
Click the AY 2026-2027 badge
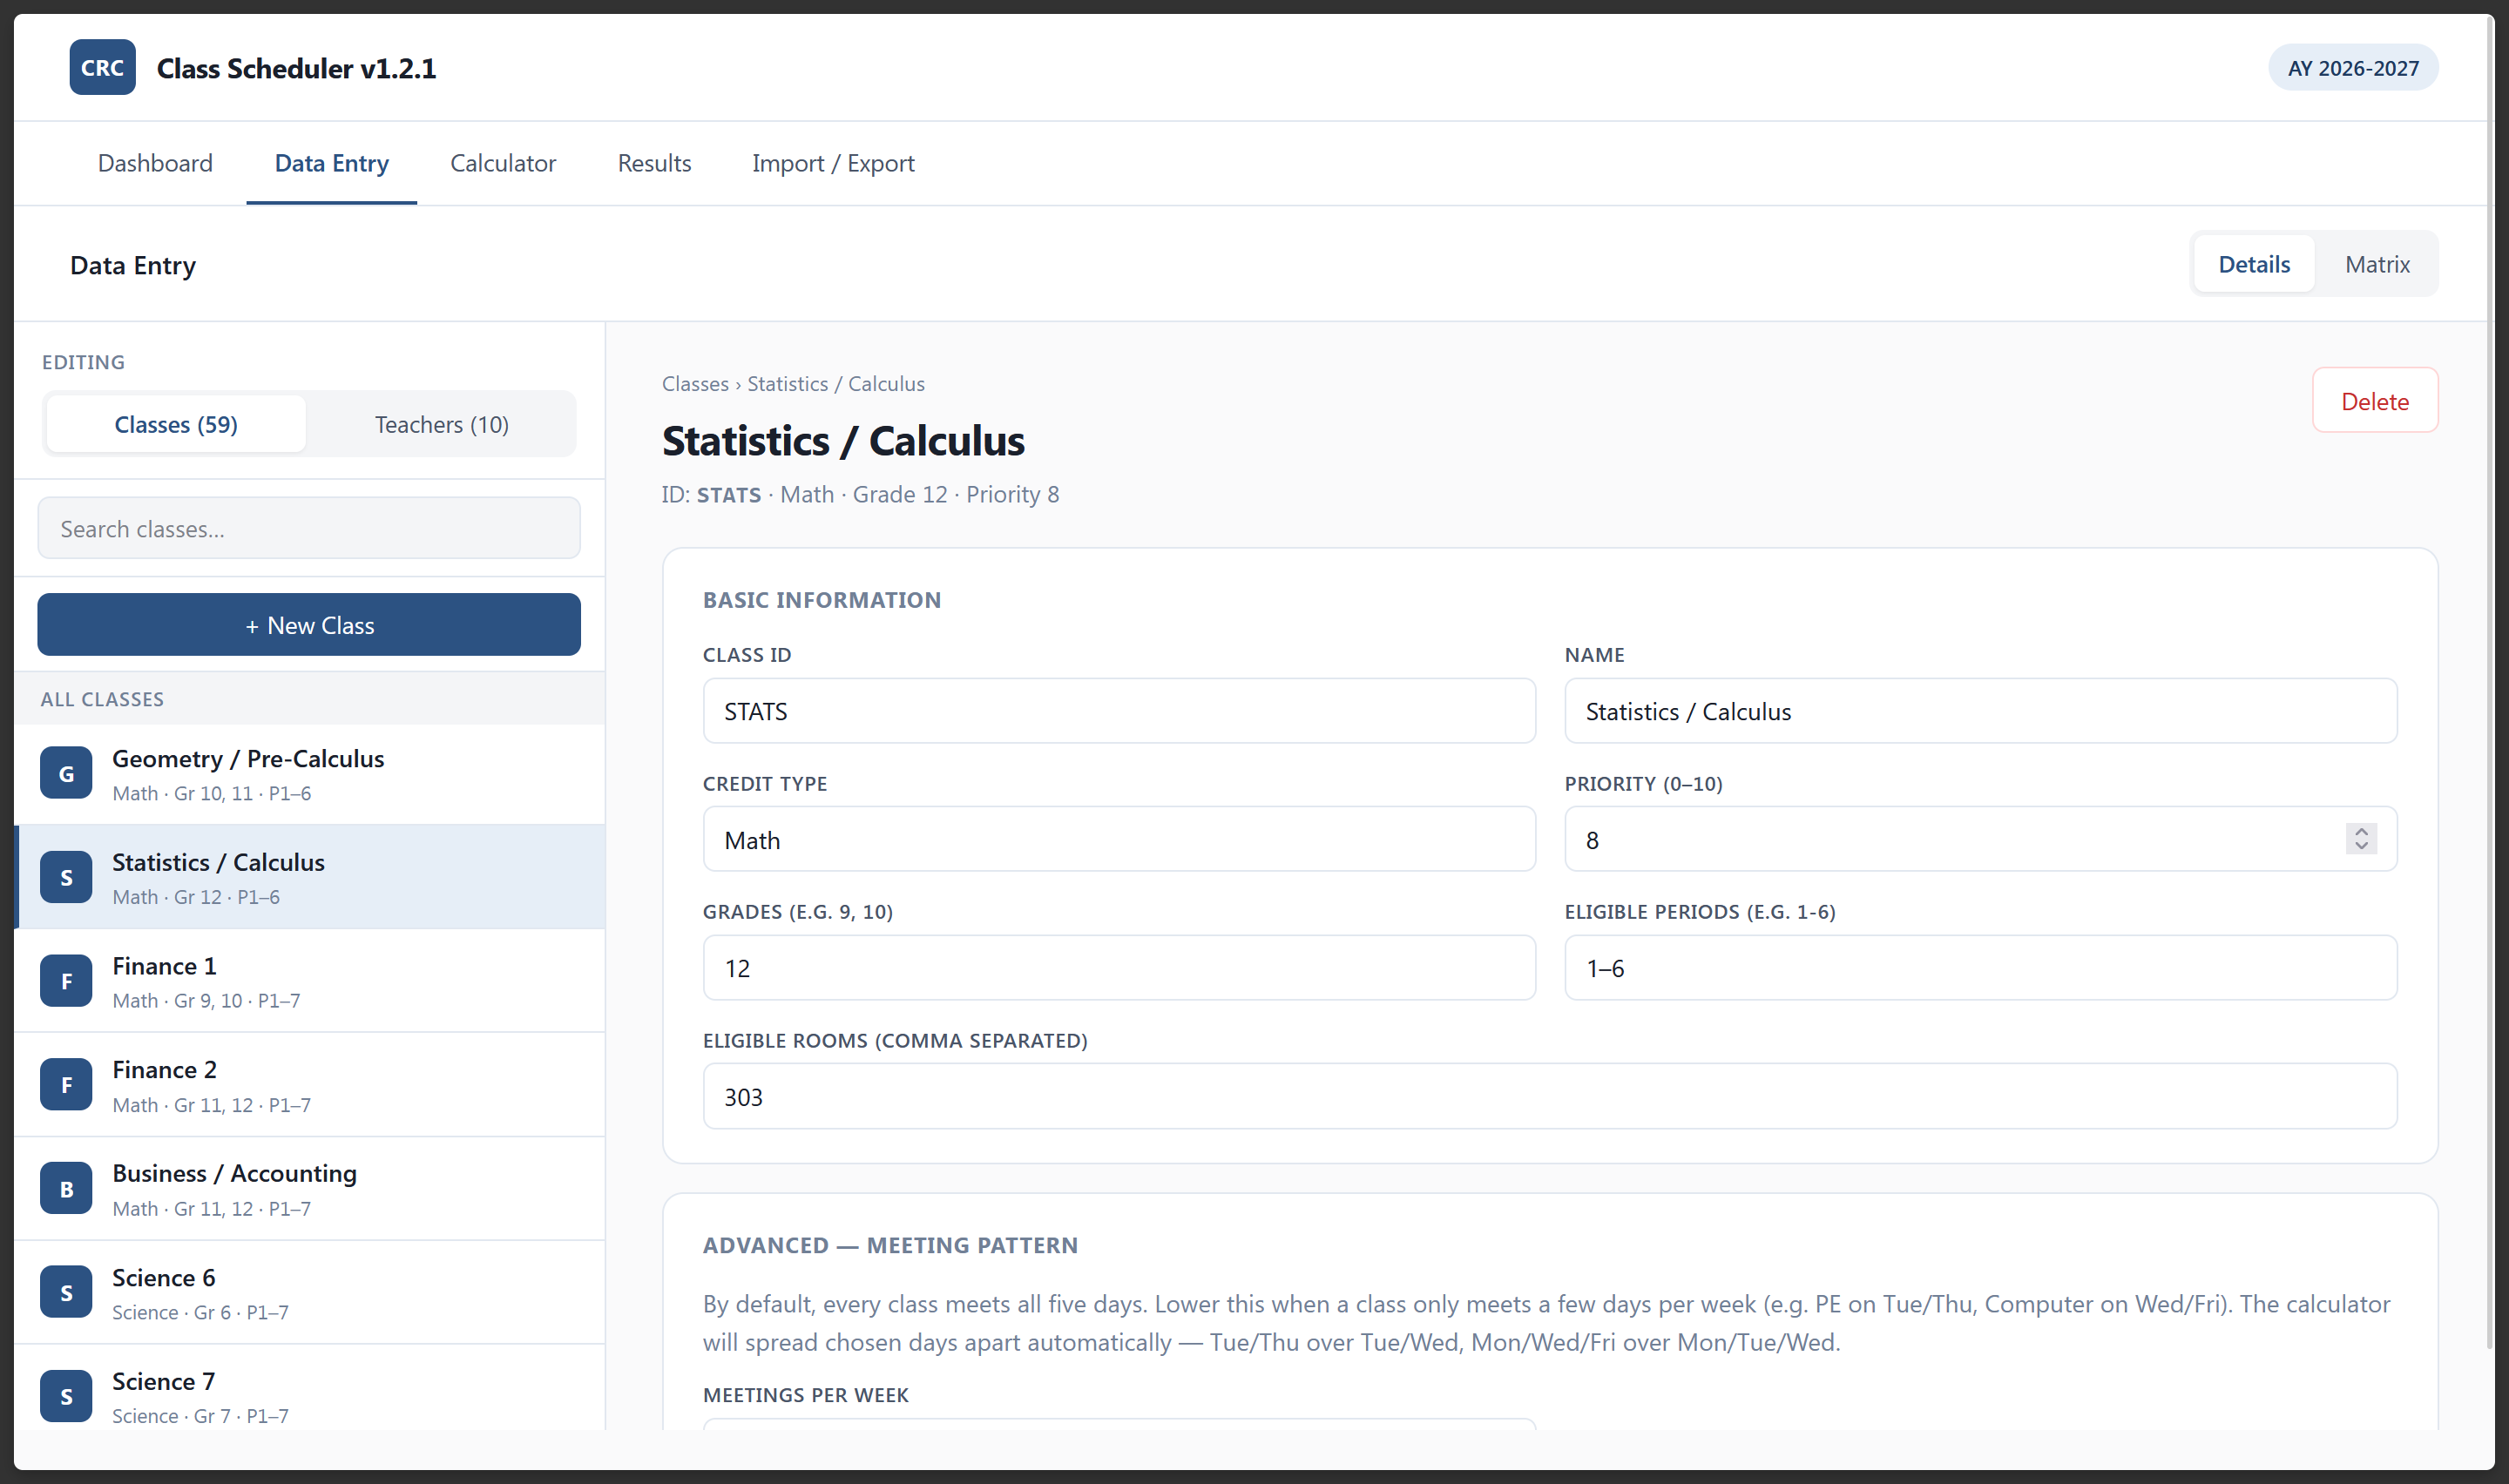(x=2353, y=68)
